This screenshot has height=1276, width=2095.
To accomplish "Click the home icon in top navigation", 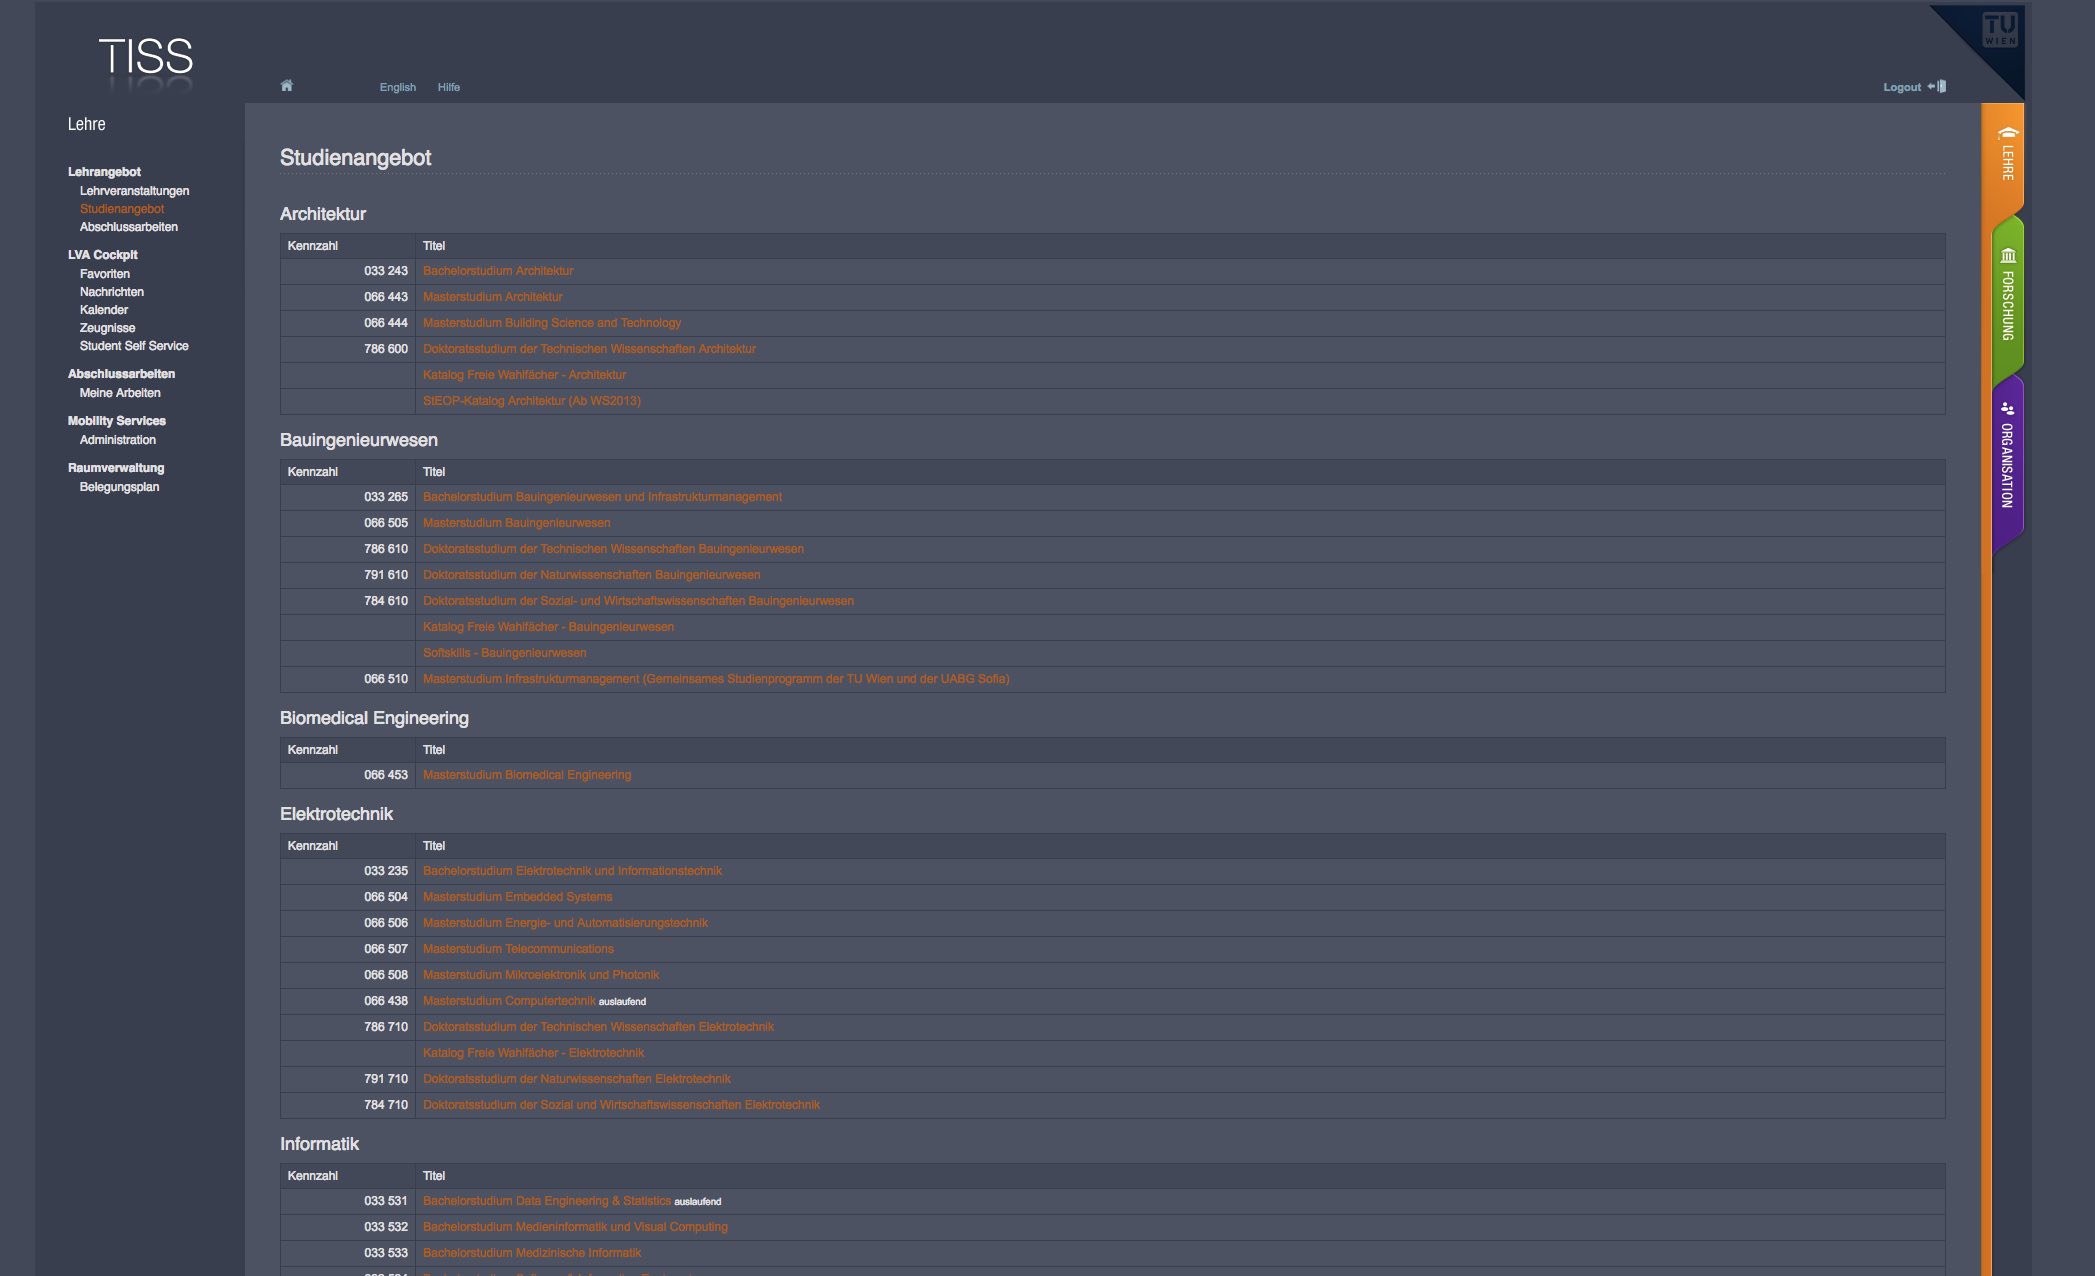I will 287,86.
